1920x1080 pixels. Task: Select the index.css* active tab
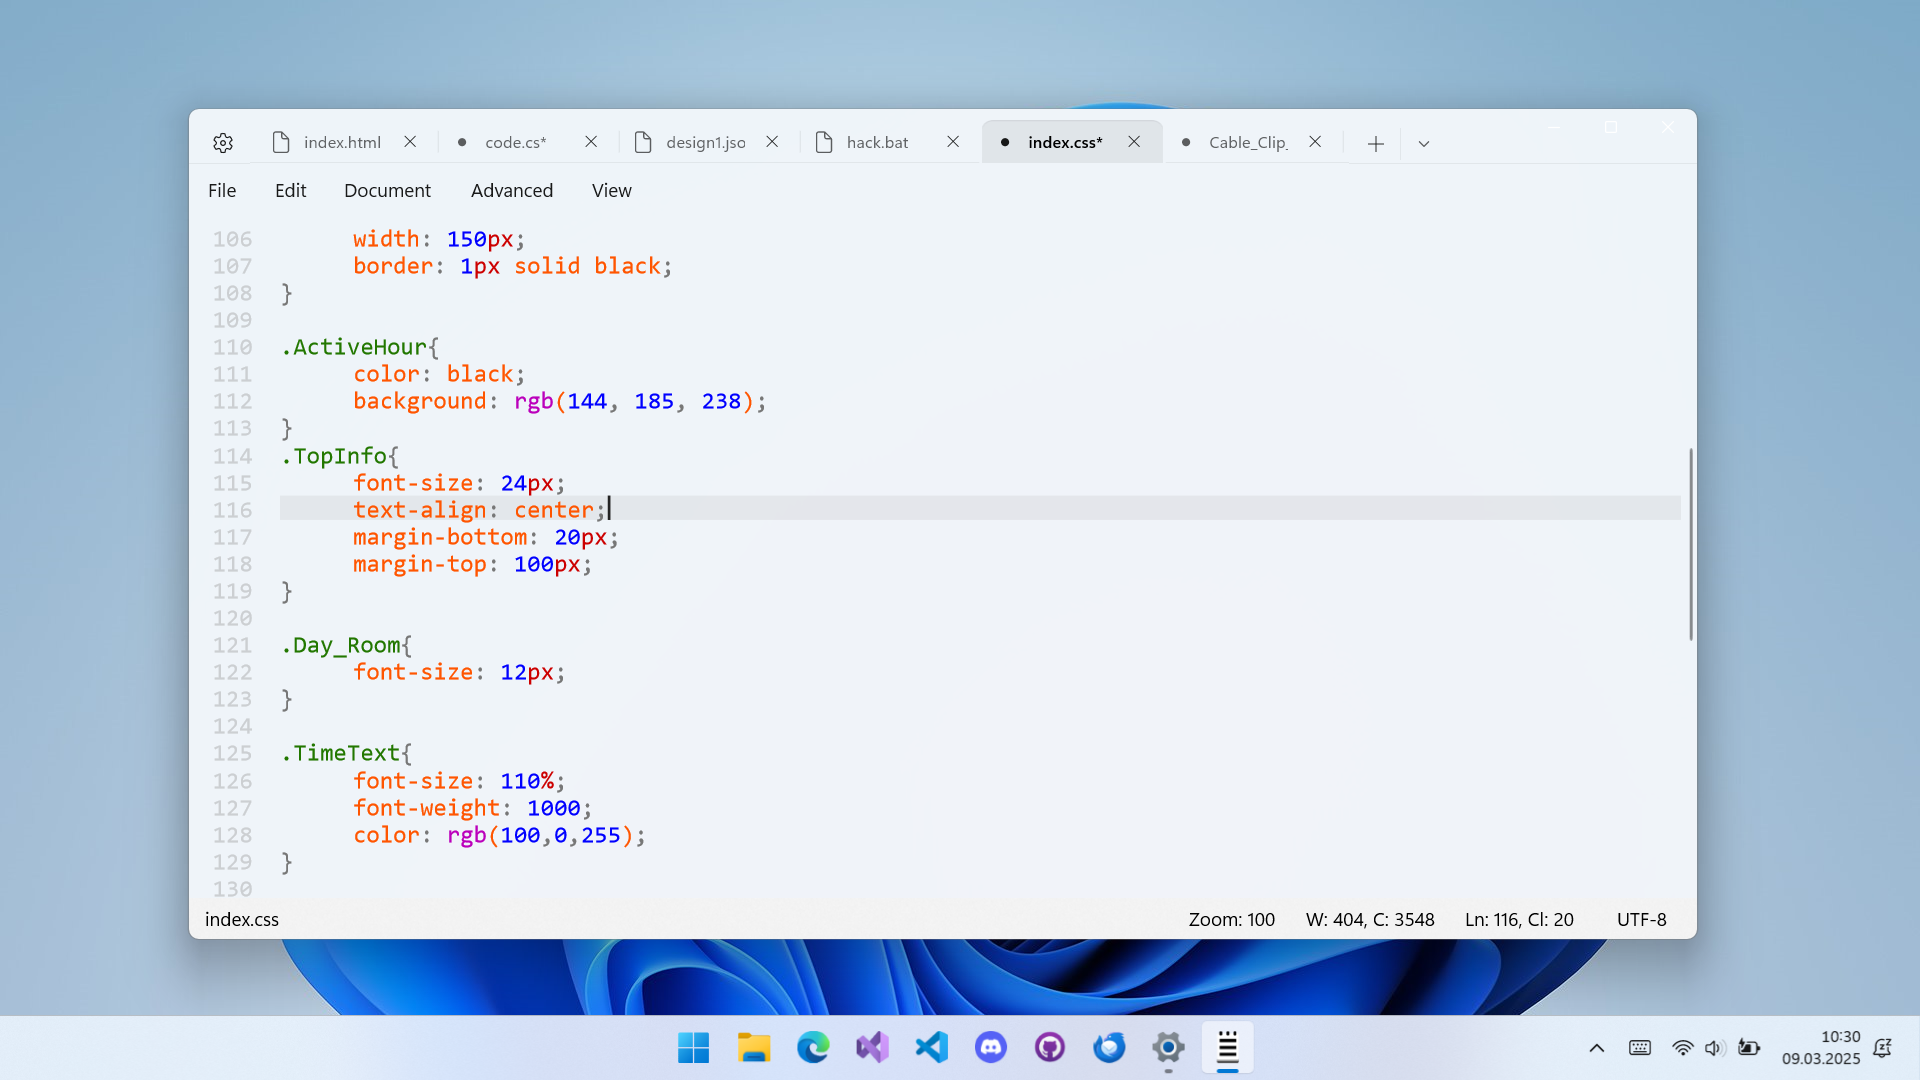pos(1065,143)
